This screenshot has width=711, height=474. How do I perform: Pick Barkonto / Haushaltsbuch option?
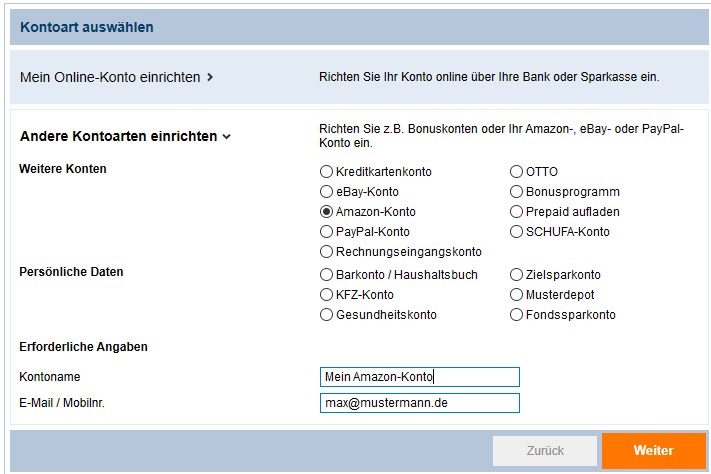[326, 274]
